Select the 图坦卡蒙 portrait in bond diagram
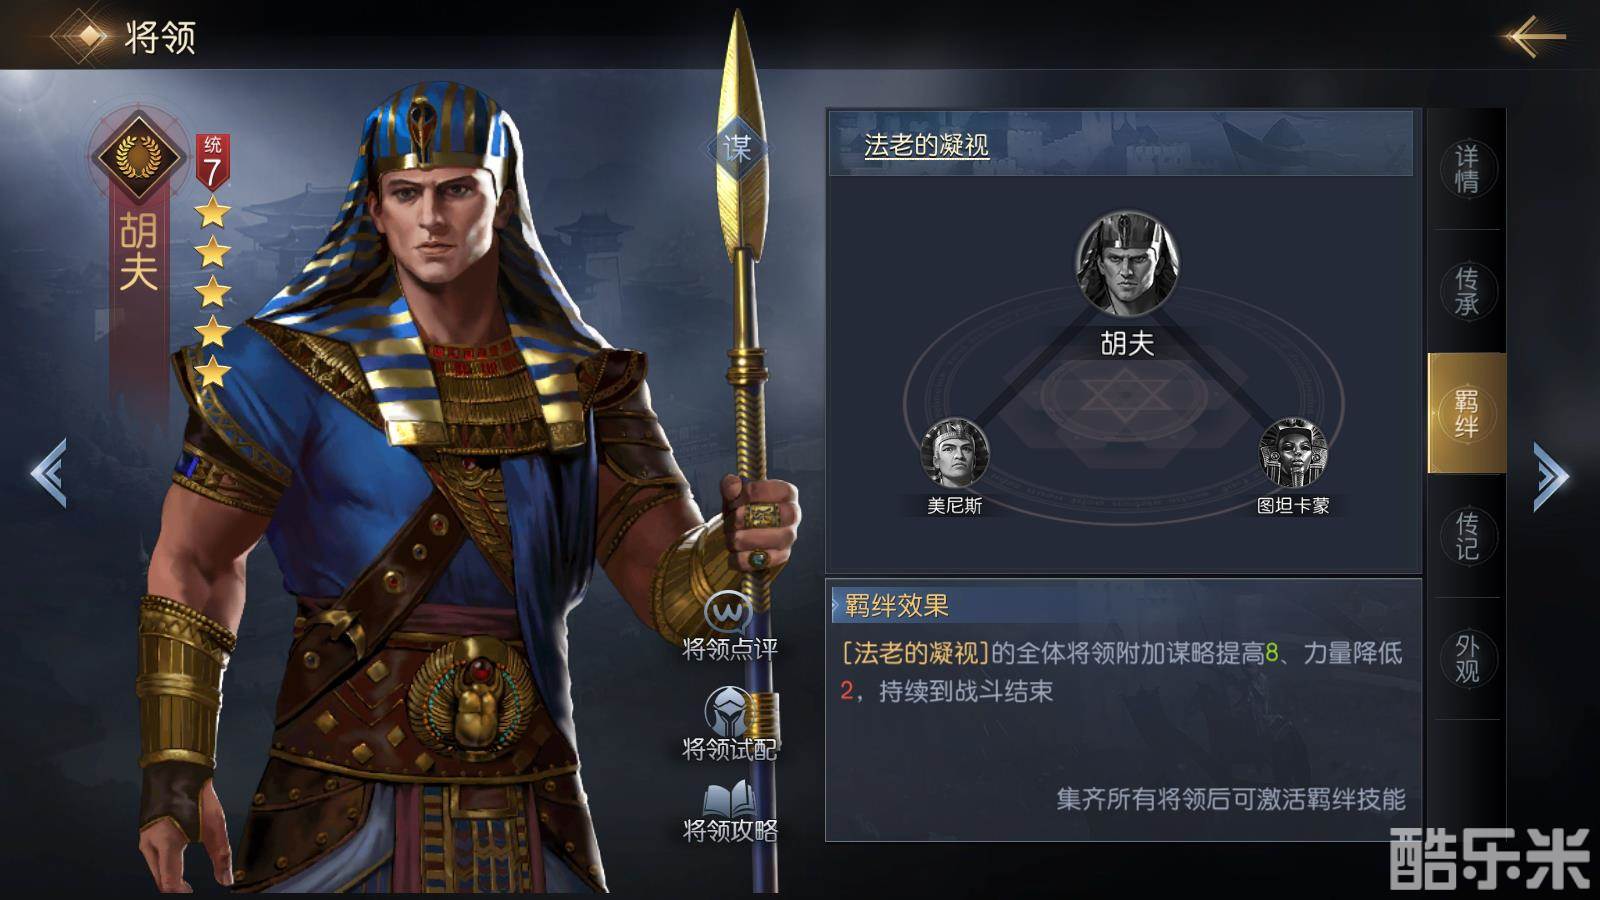The image size is (1600, 900). (1293, 454)
